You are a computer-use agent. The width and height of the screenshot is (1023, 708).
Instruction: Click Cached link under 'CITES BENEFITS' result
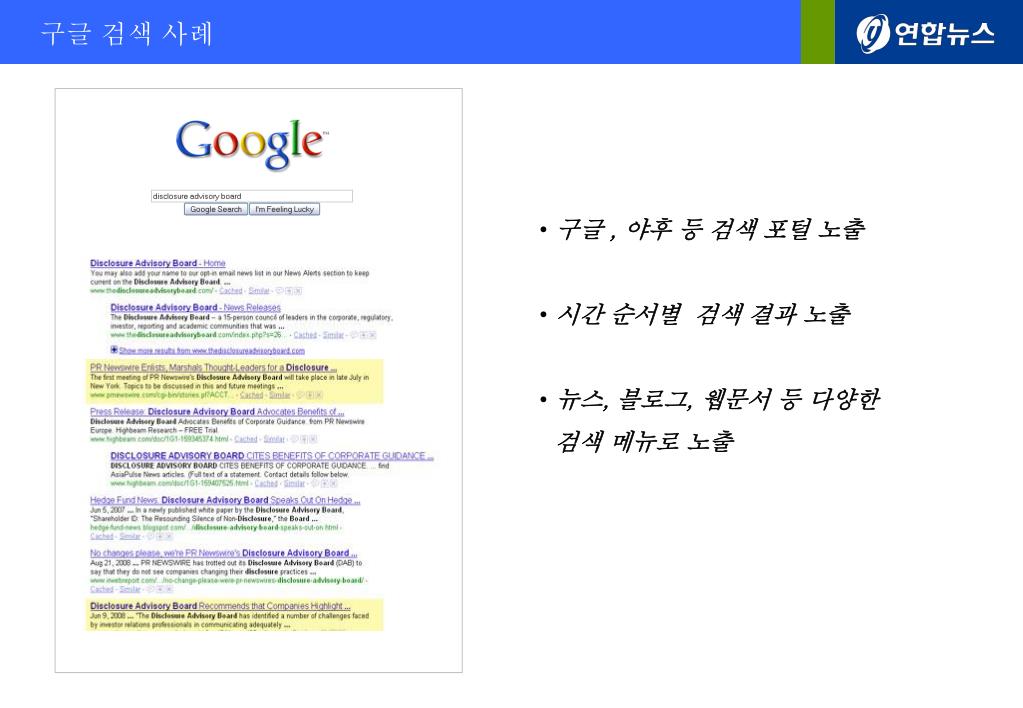266,484
